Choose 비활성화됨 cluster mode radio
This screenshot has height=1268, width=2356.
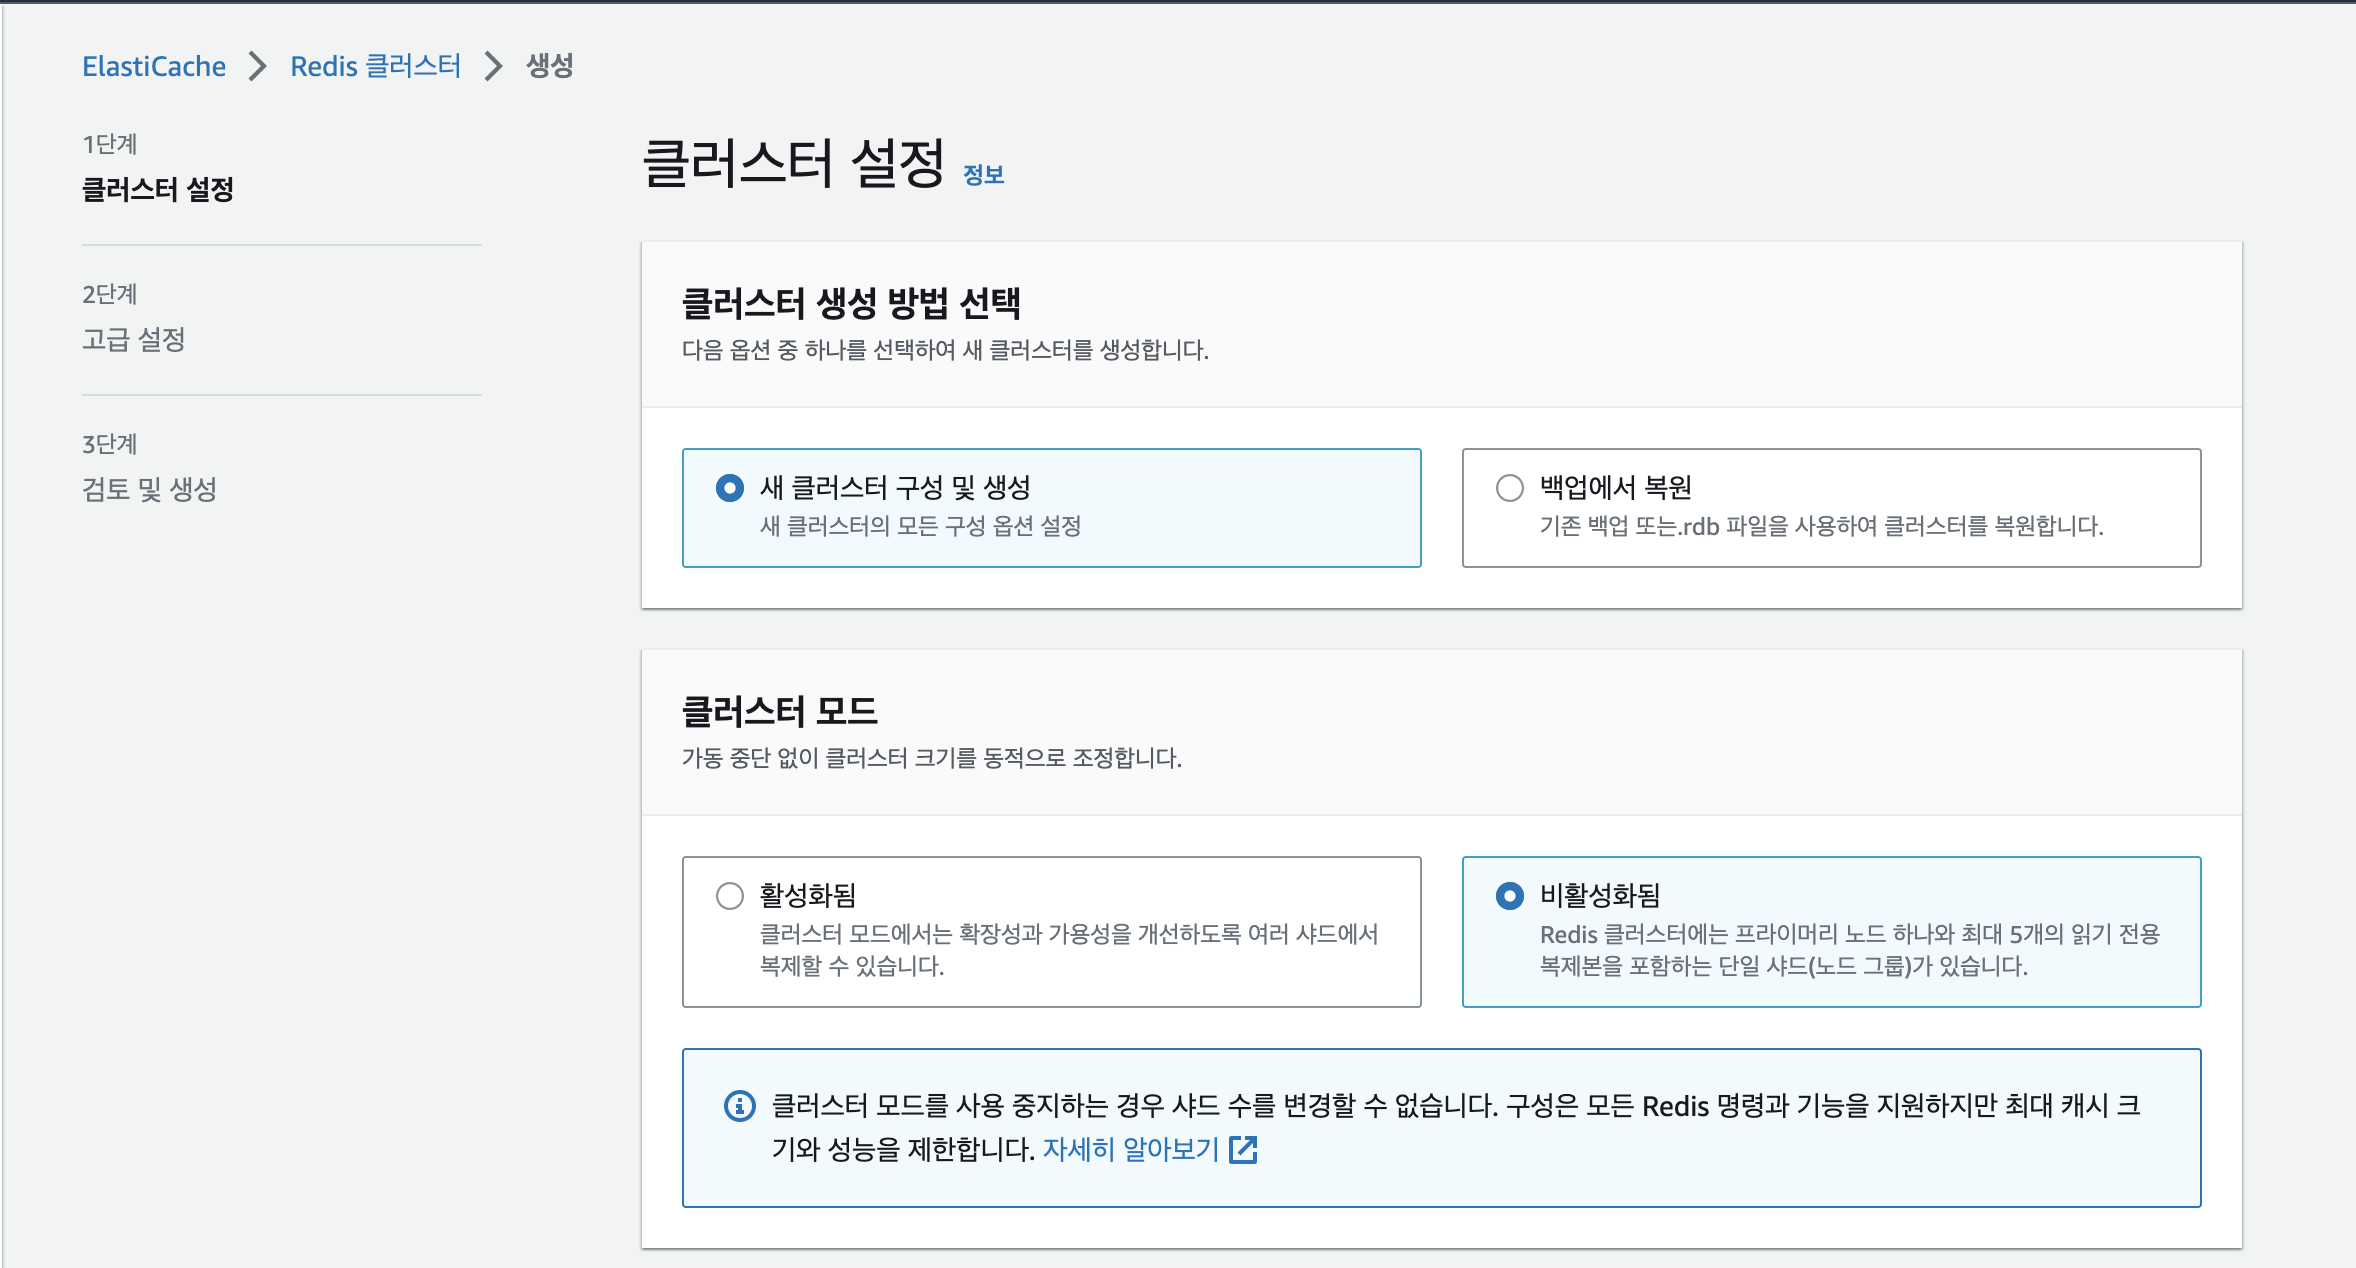click(1510, 896)
